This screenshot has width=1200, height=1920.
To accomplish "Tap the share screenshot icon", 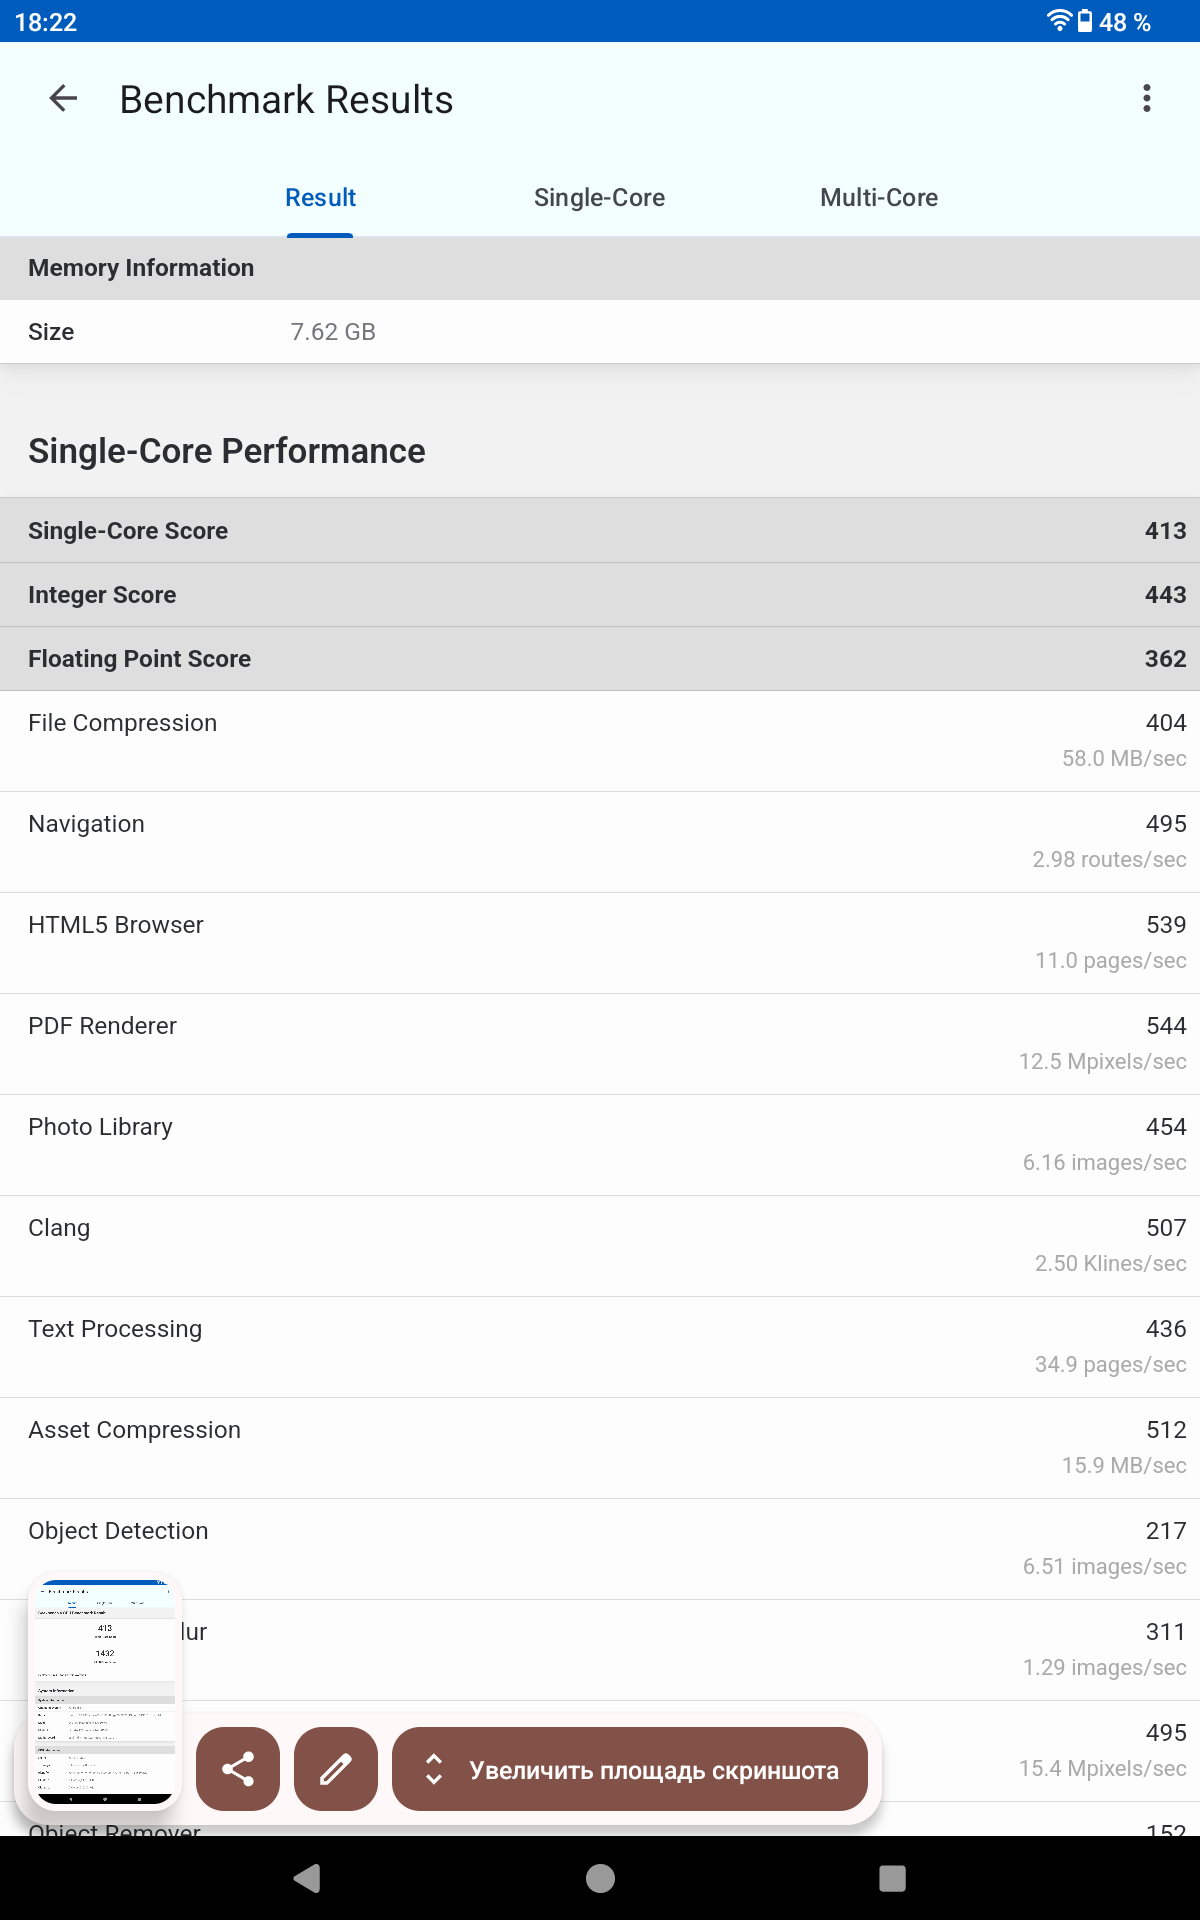I will pos(238,1769).
